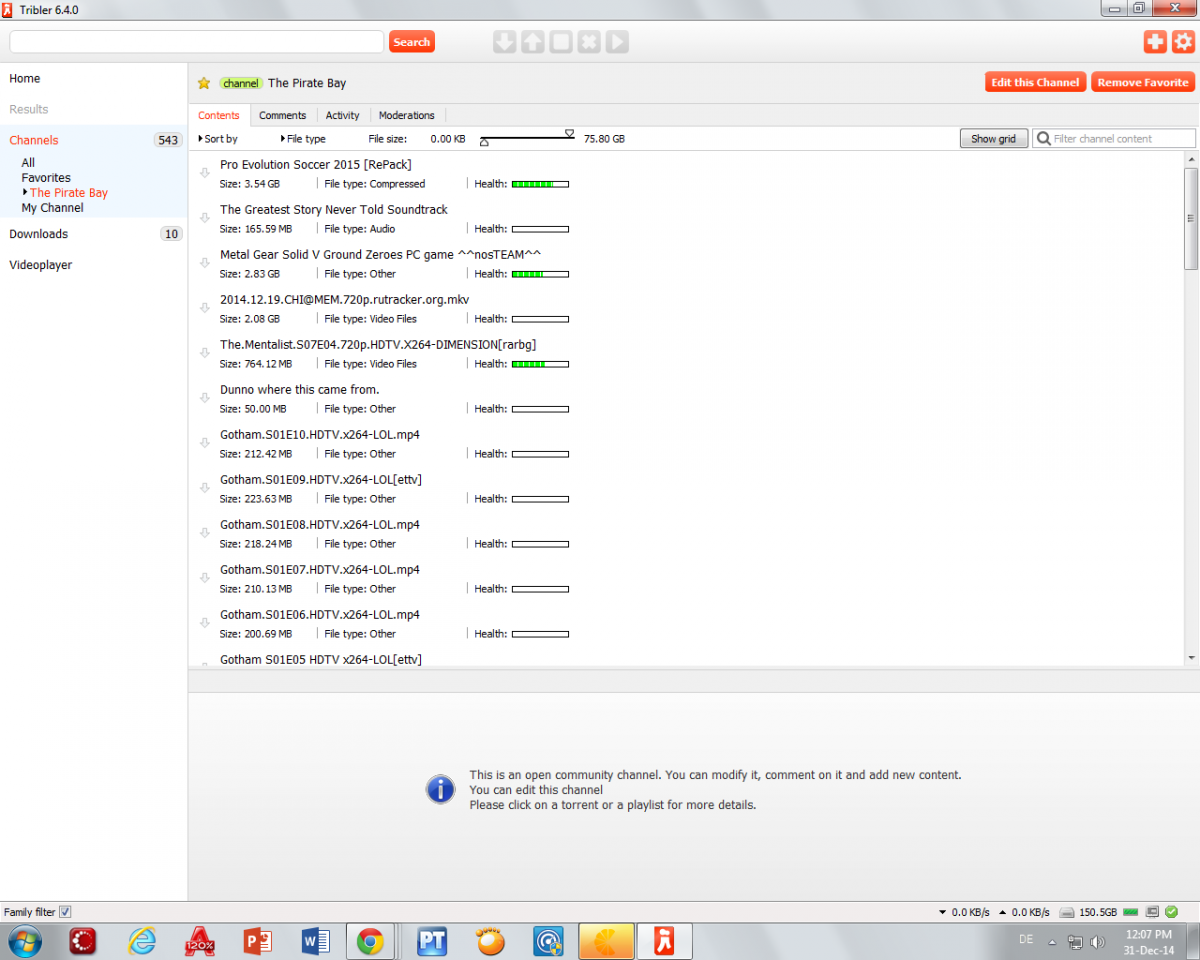Click the torrent list scrollbar down arrow

pos(1191,657)
